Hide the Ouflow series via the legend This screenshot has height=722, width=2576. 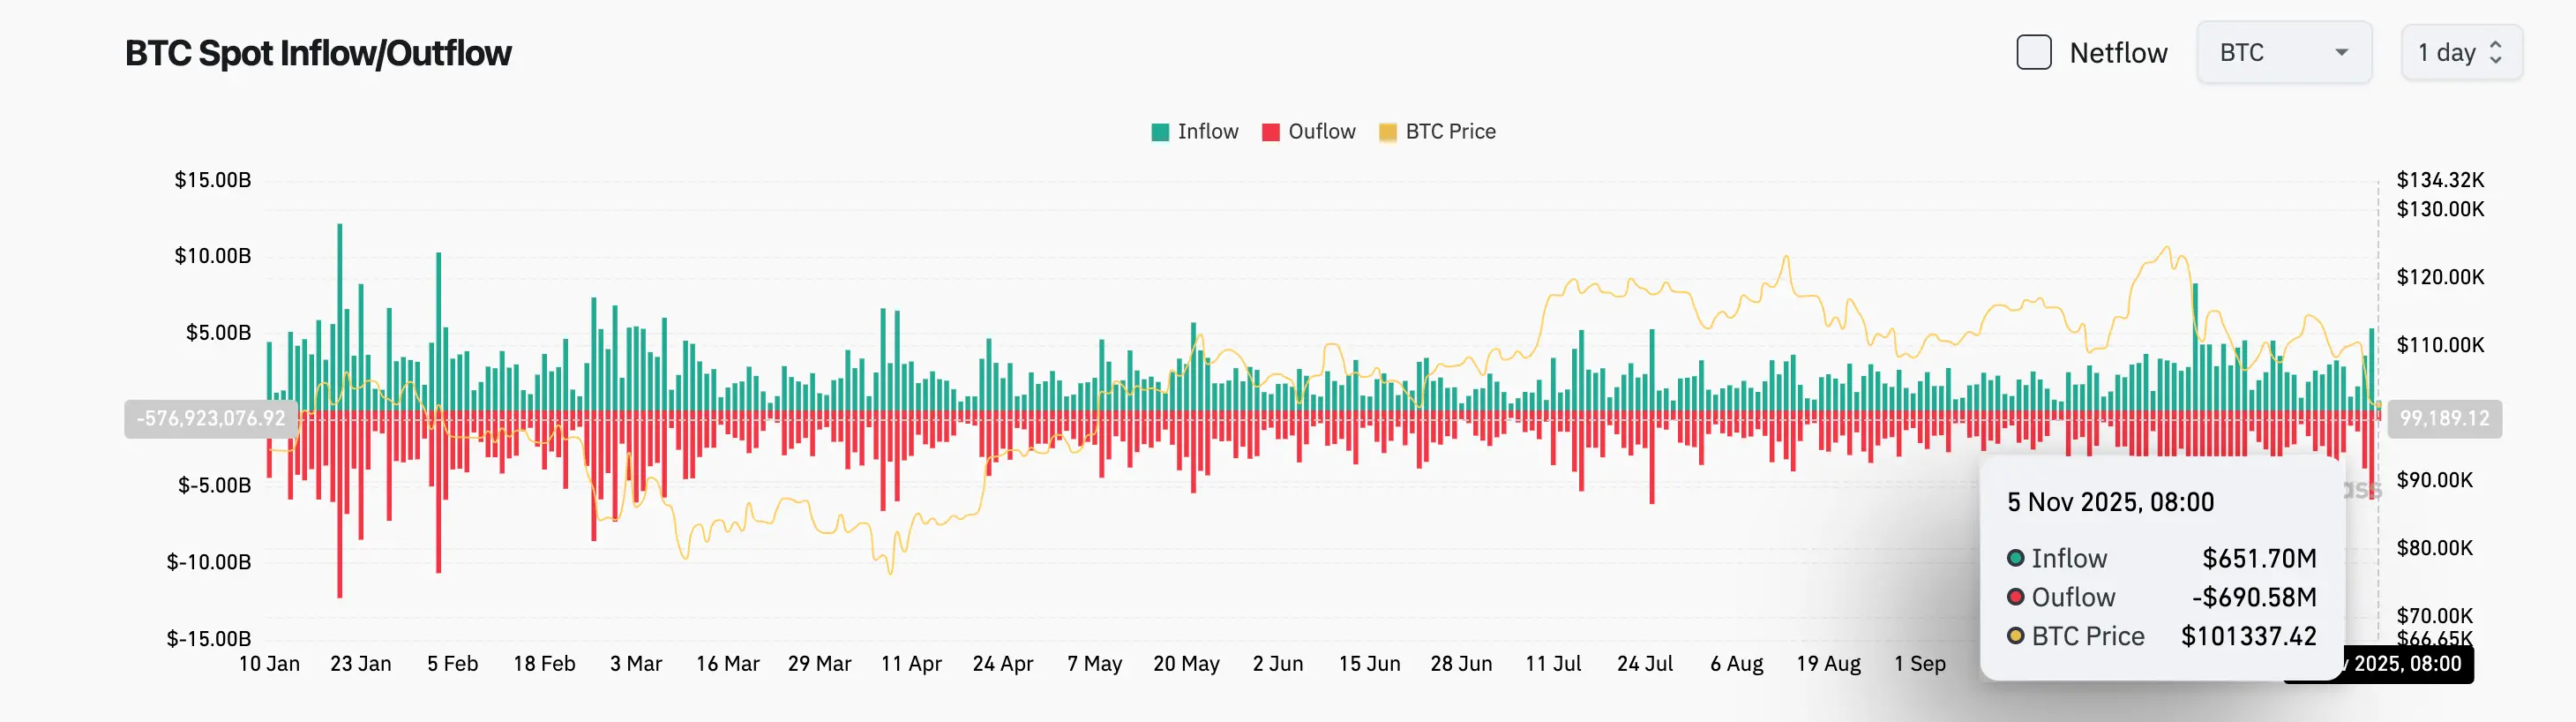[x=1321, y=131]
